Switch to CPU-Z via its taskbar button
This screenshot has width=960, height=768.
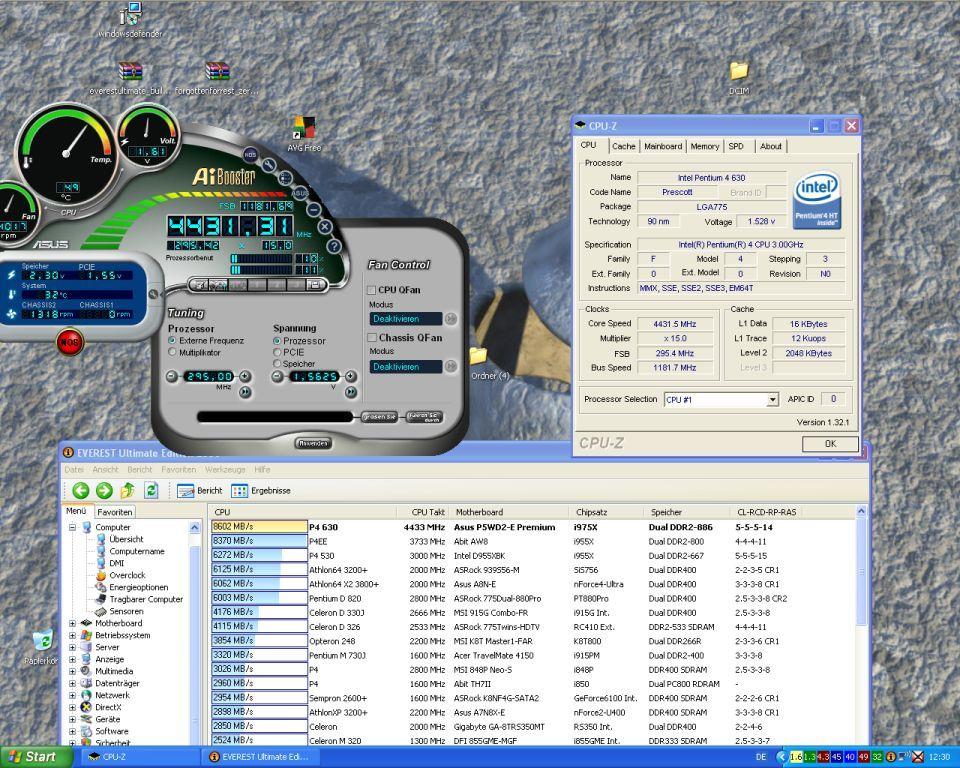pos(140,757)
